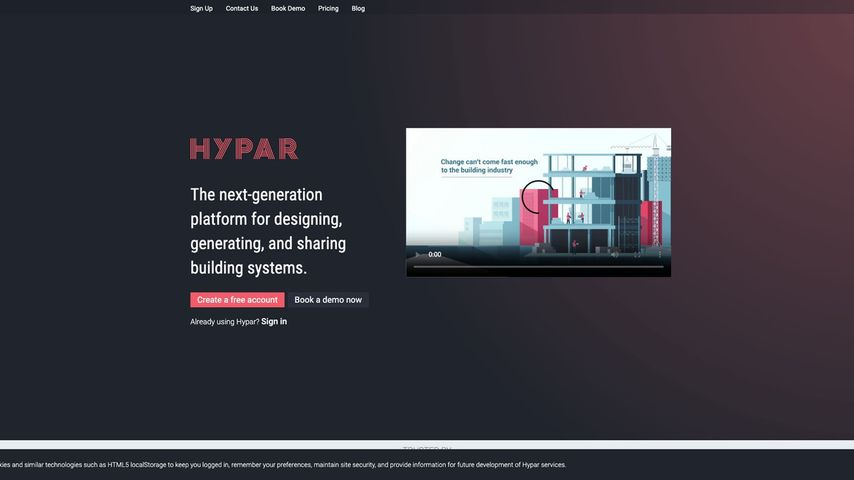Open the Contact Us page

(242, 8)
